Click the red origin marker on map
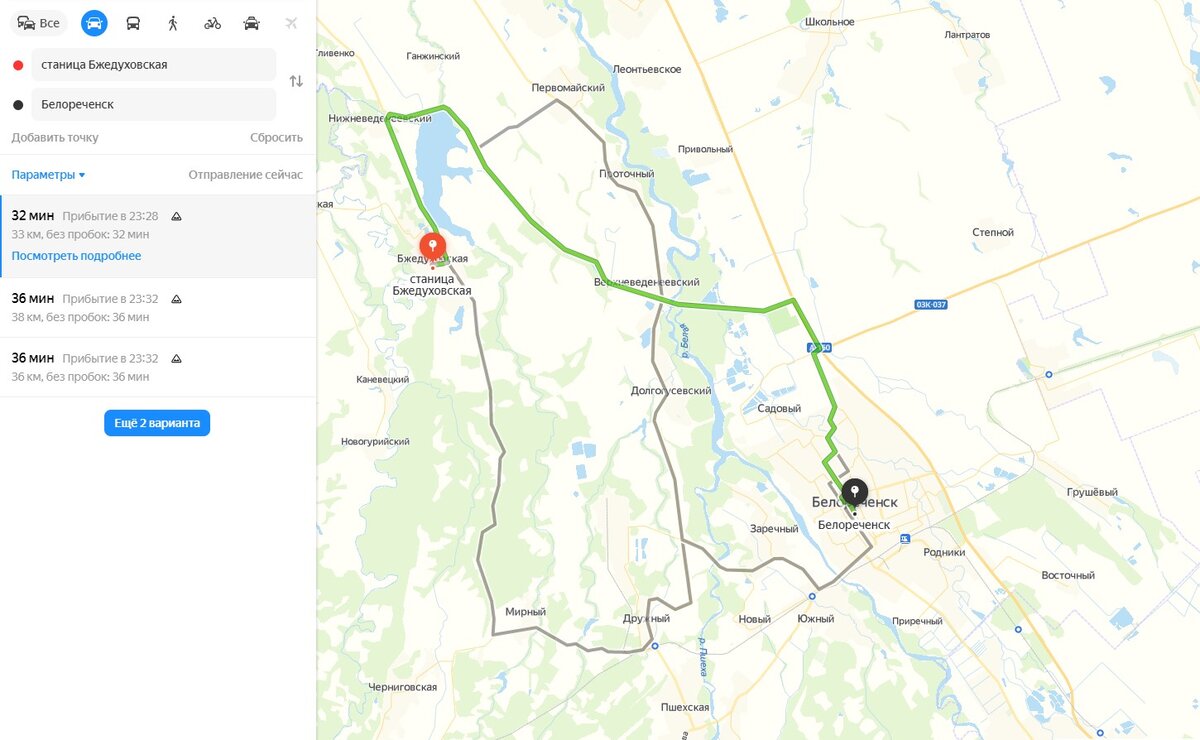 432,248
